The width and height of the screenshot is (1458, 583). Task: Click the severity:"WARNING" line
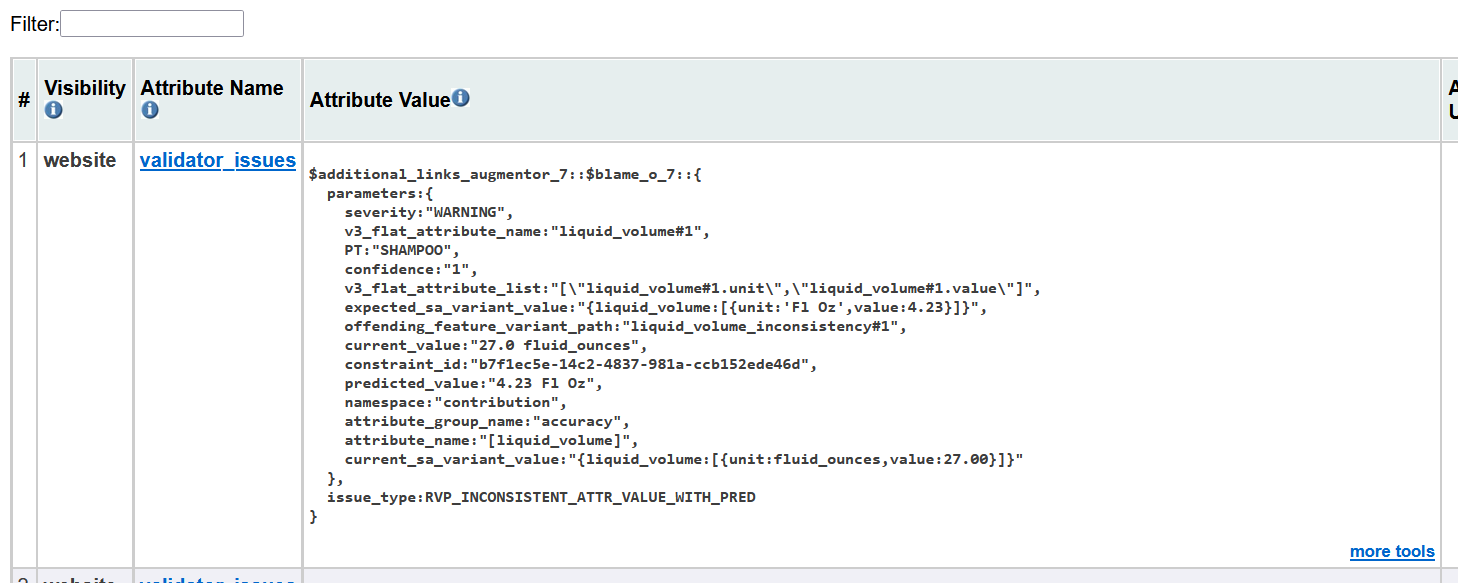pos(429,212)
